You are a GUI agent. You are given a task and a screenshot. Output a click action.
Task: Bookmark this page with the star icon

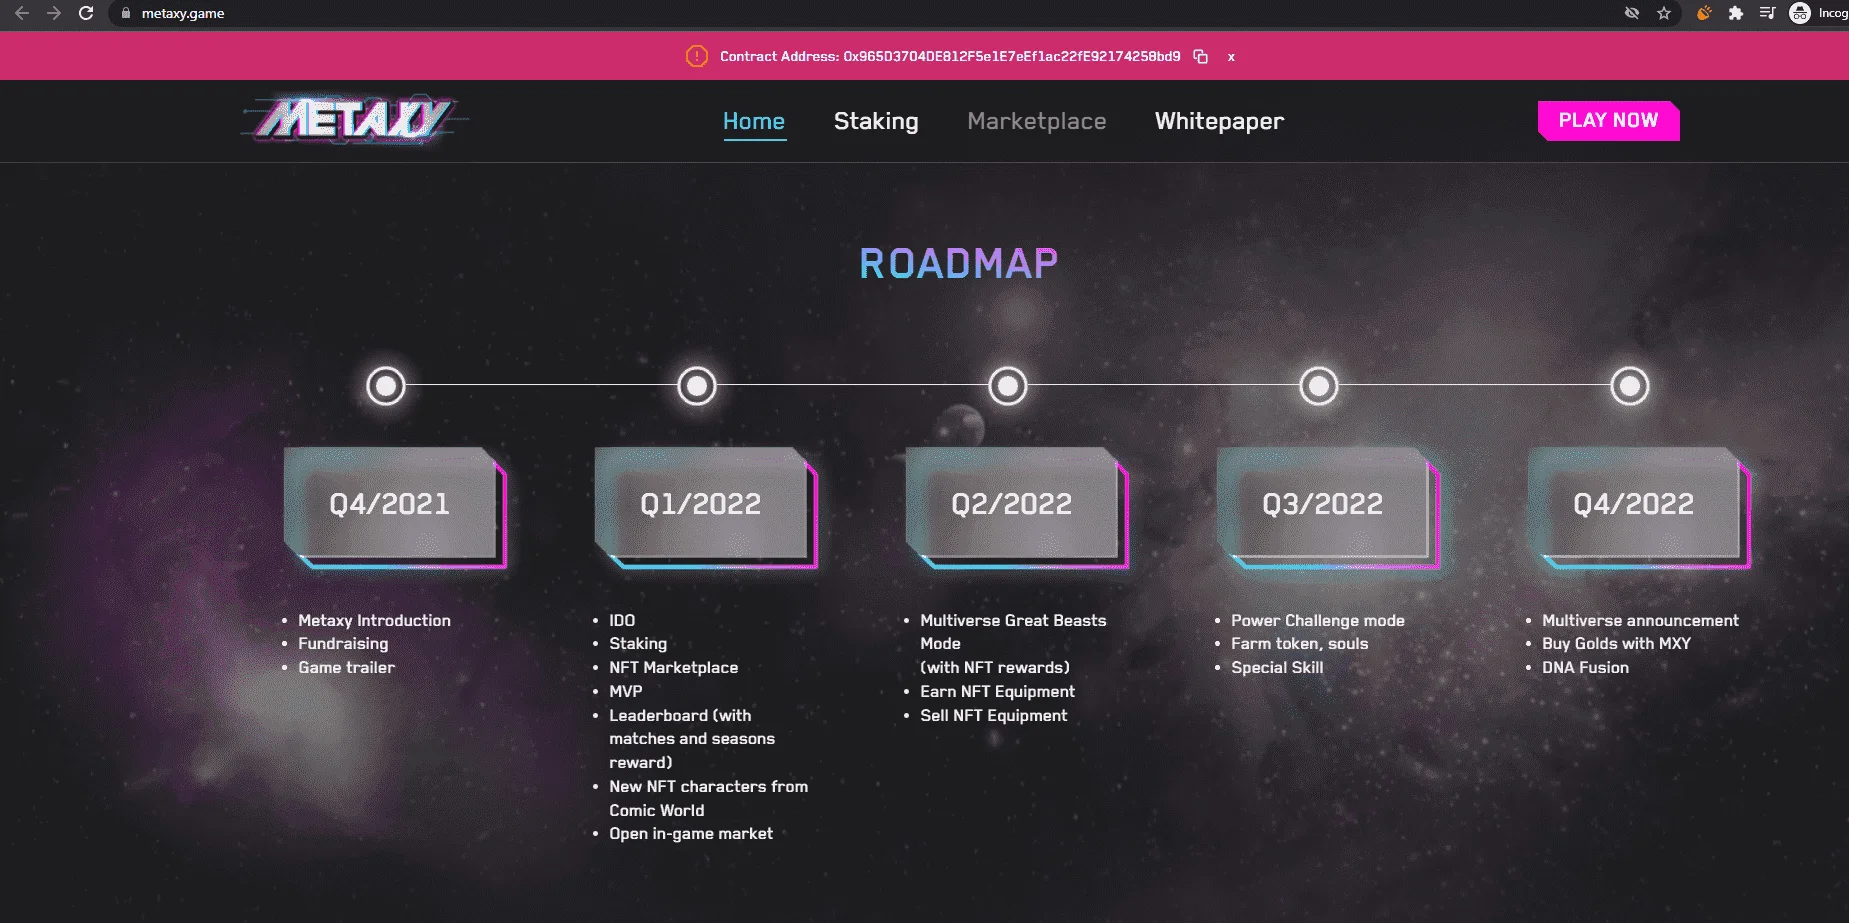pyautogui.click(x=1664, y=13)
